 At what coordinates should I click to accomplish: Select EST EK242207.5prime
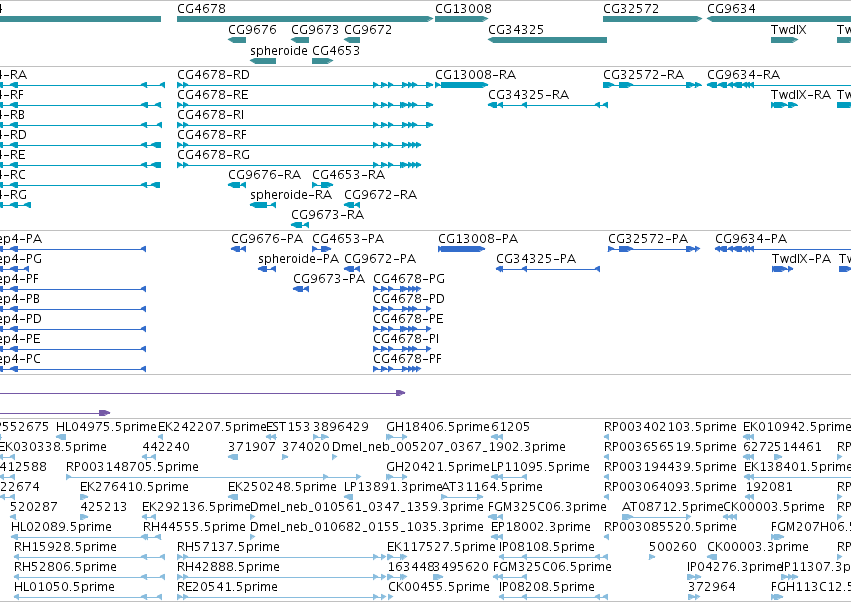point(161,437)
